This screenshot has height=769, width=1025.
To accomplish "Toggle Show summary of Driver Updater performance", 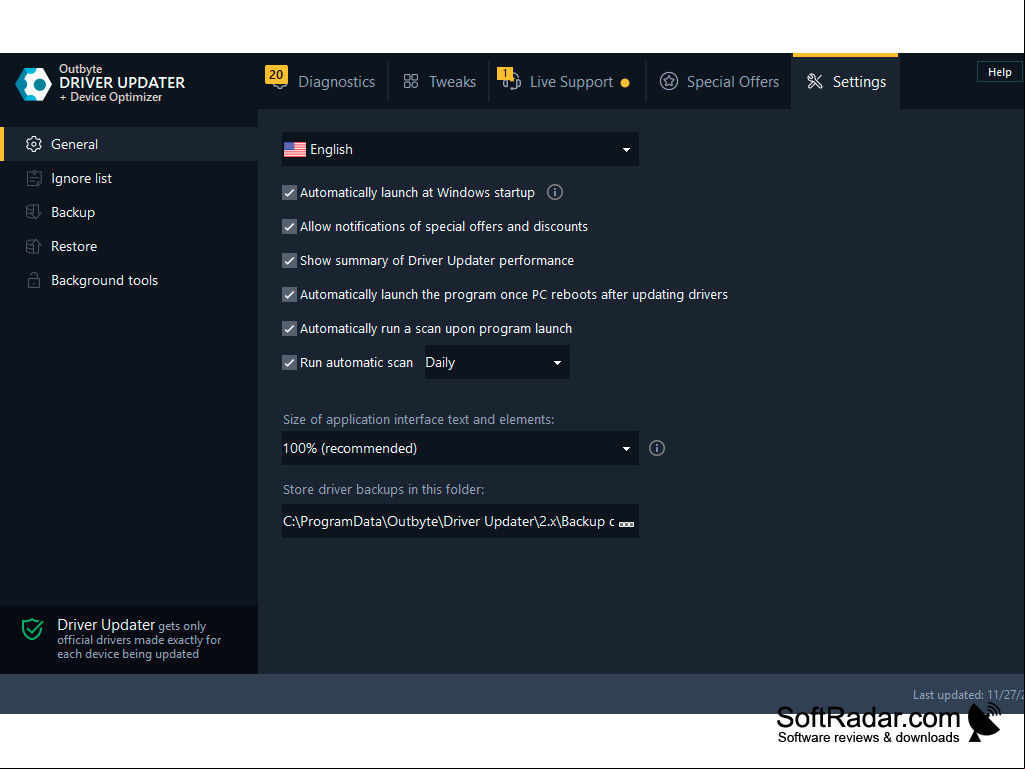I will [x=289, y=260].
